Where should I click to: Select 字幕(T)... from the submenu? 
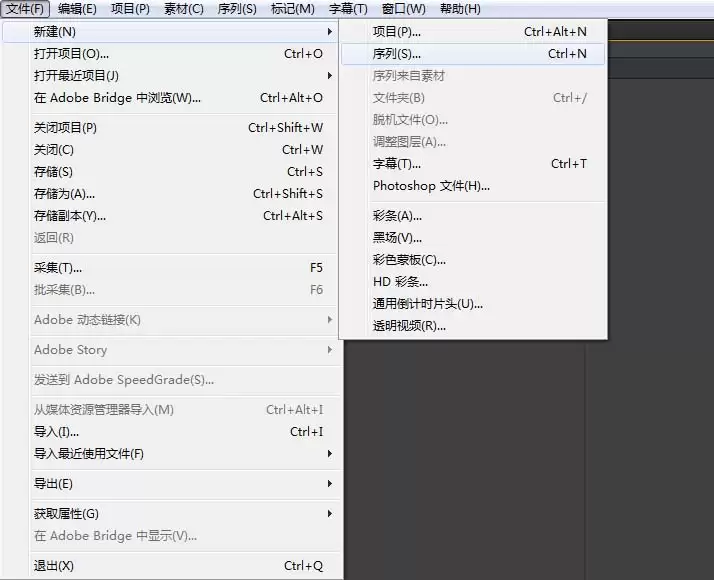[x=397, y=164]
